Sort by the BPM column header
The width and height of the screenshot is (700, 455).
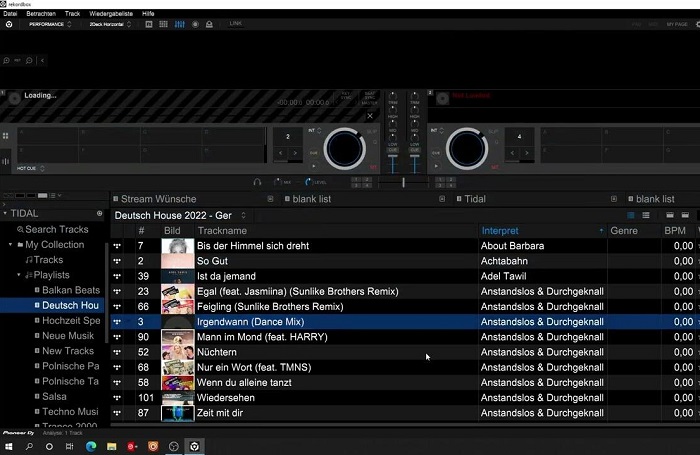click(675, 231)
